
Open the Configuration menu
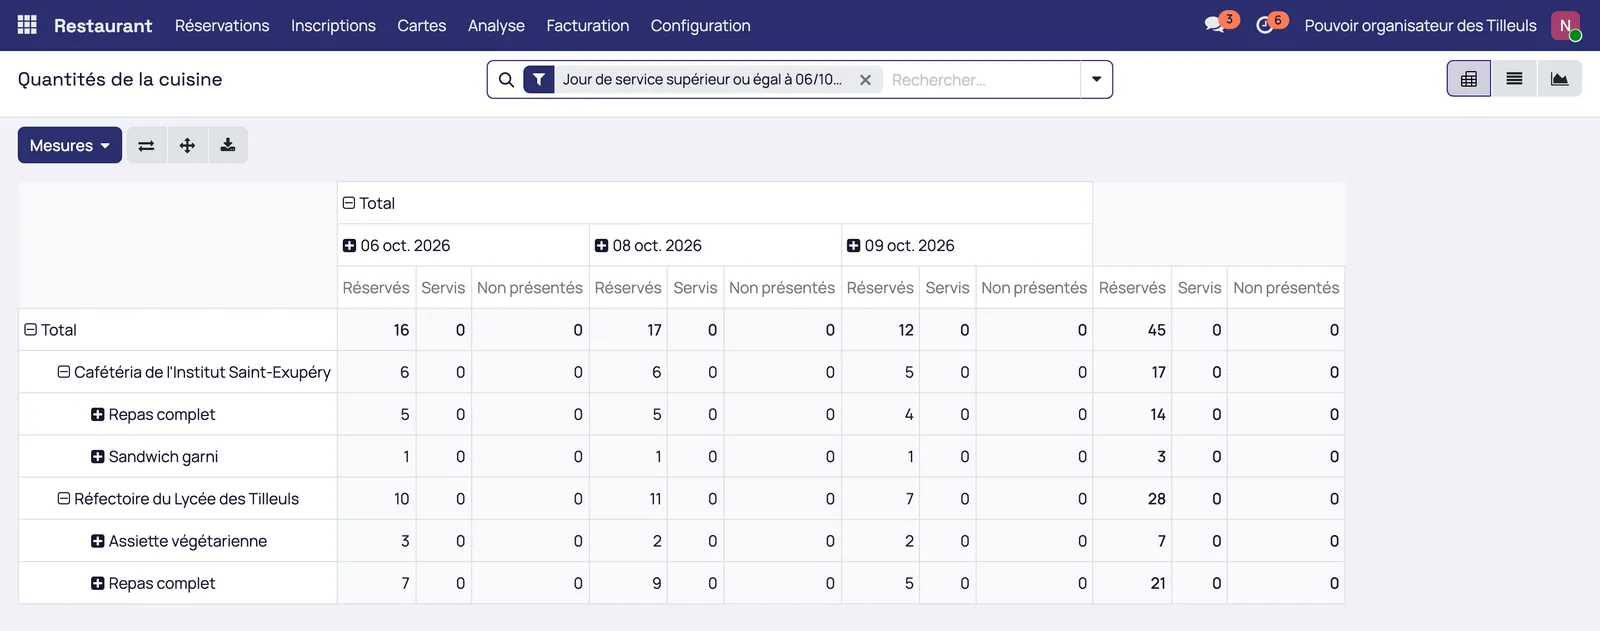(x=700, y=25)
